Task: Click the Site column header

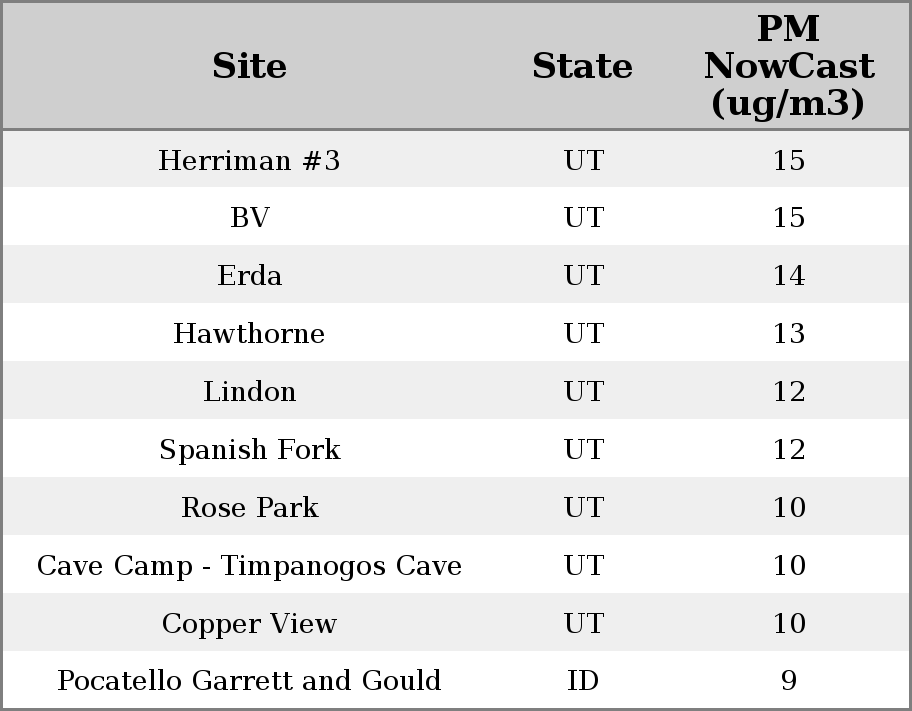Action: click(250, 66)
